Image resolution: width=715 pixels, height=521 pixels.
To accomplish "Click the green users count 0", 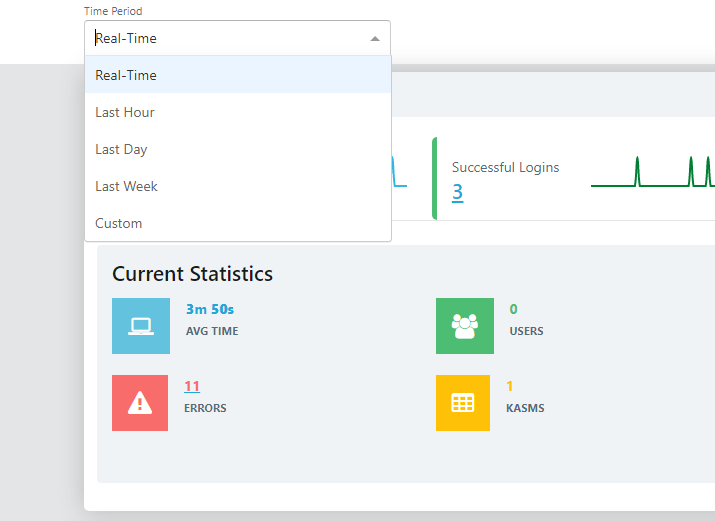I will (514, 309).
